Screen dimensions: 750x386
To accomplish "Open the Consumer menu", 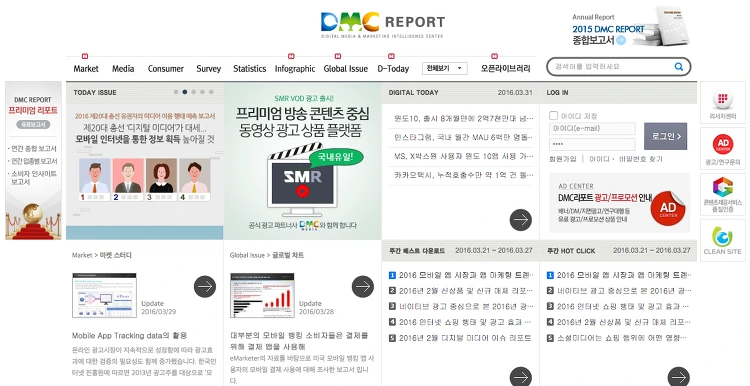I will (x=165, y=69).
